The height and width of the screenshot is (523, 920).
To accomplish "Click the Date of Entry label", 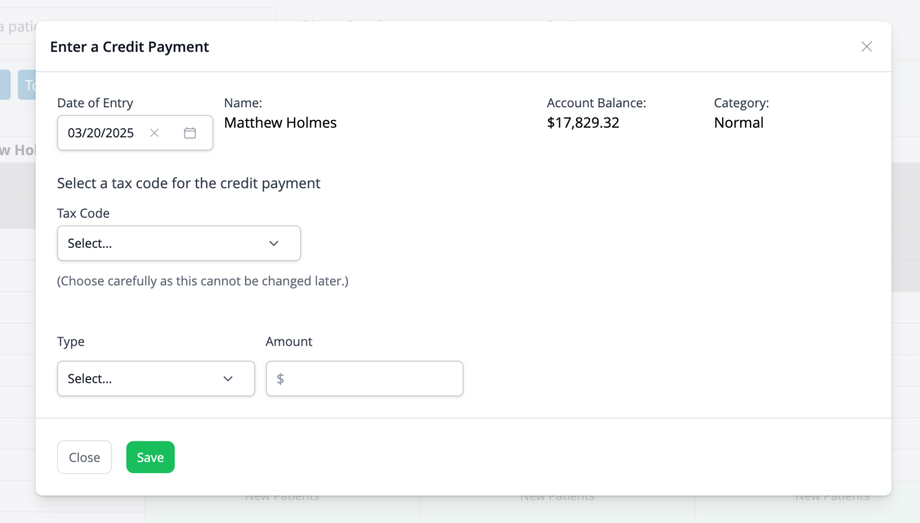I will (95, 103).
